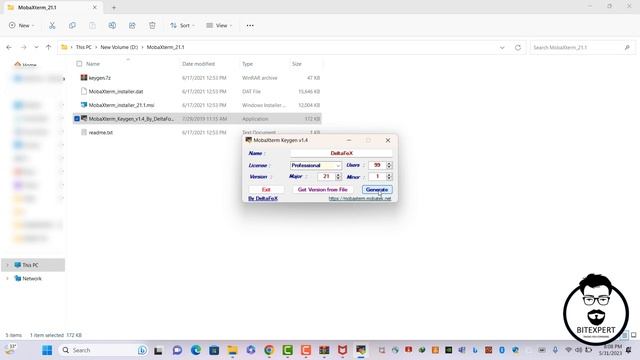Click the Get Version from File button
Image resolution: width=640 pixels, height=360 pixels.
coord(322,189)
